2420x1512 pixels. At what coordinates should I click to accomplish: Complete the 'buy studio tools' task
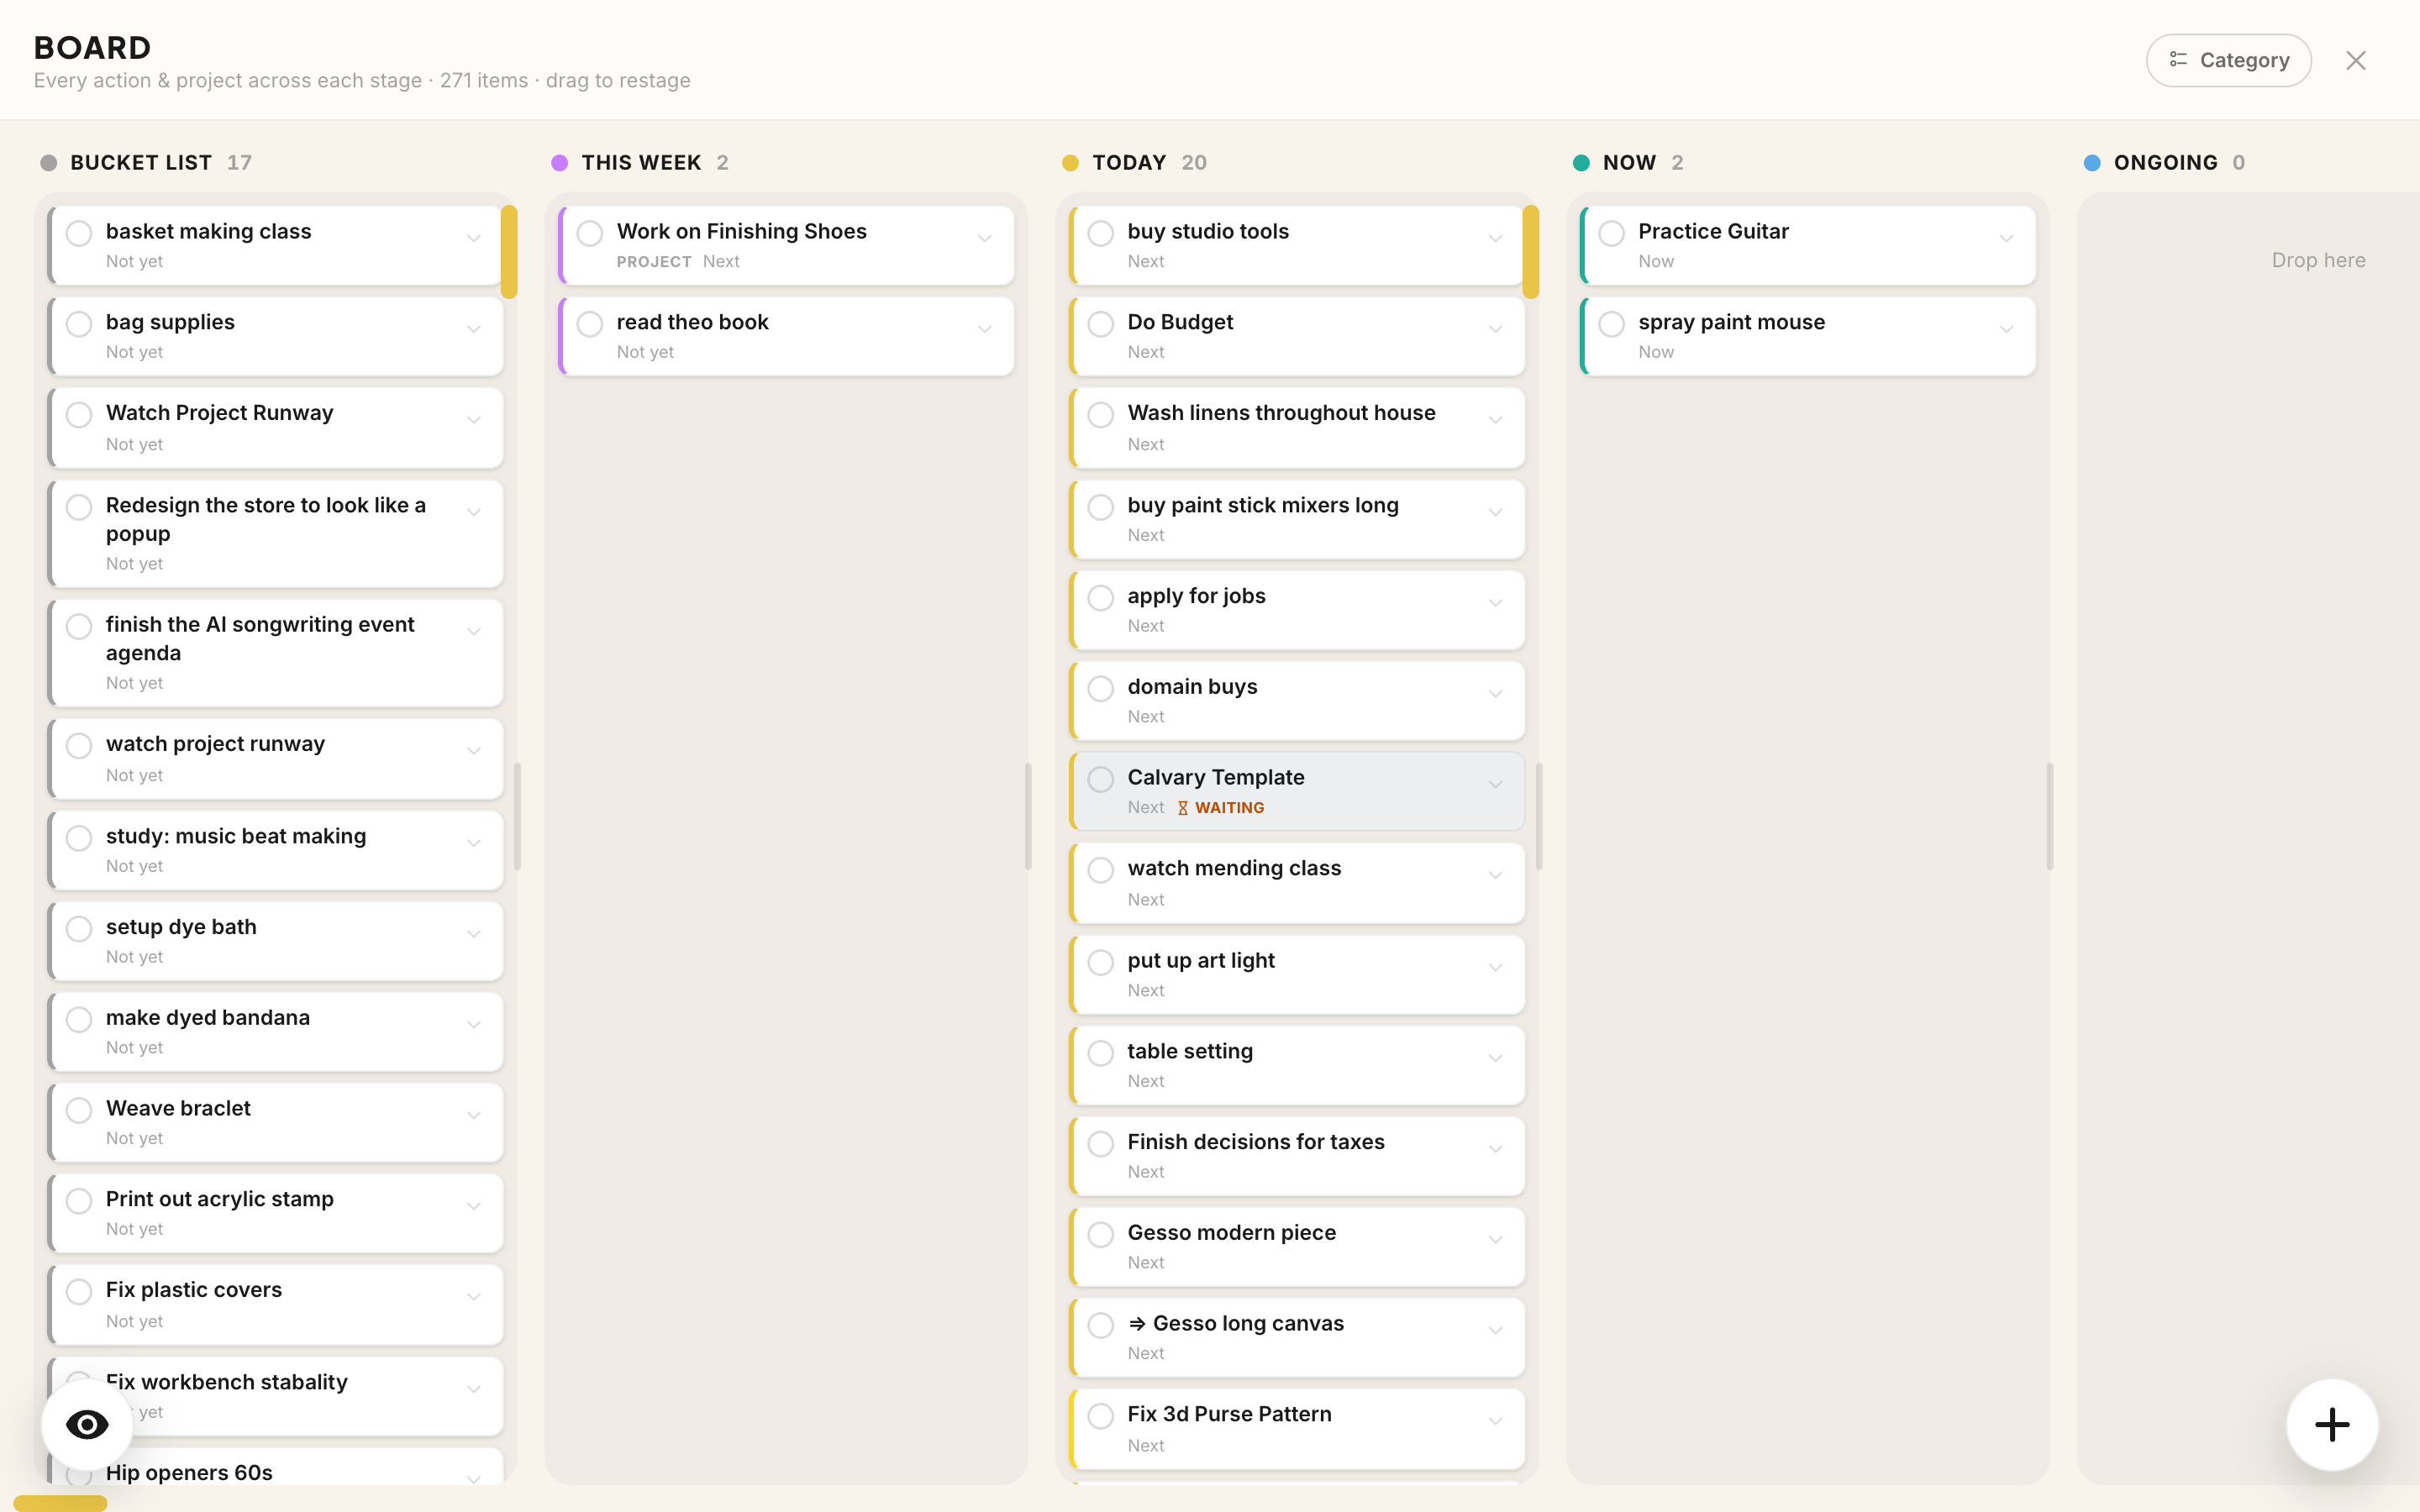(1101, 233)
